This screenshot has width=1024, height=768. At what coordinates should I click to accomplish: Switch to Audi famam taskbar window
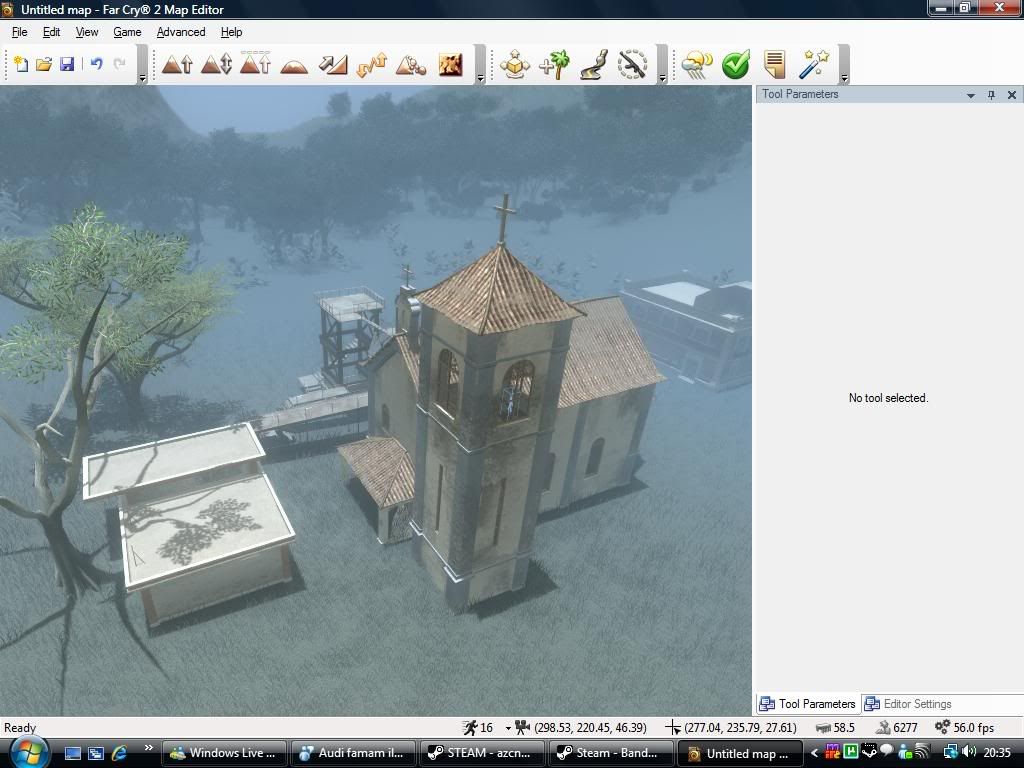(x=352, y=753)
